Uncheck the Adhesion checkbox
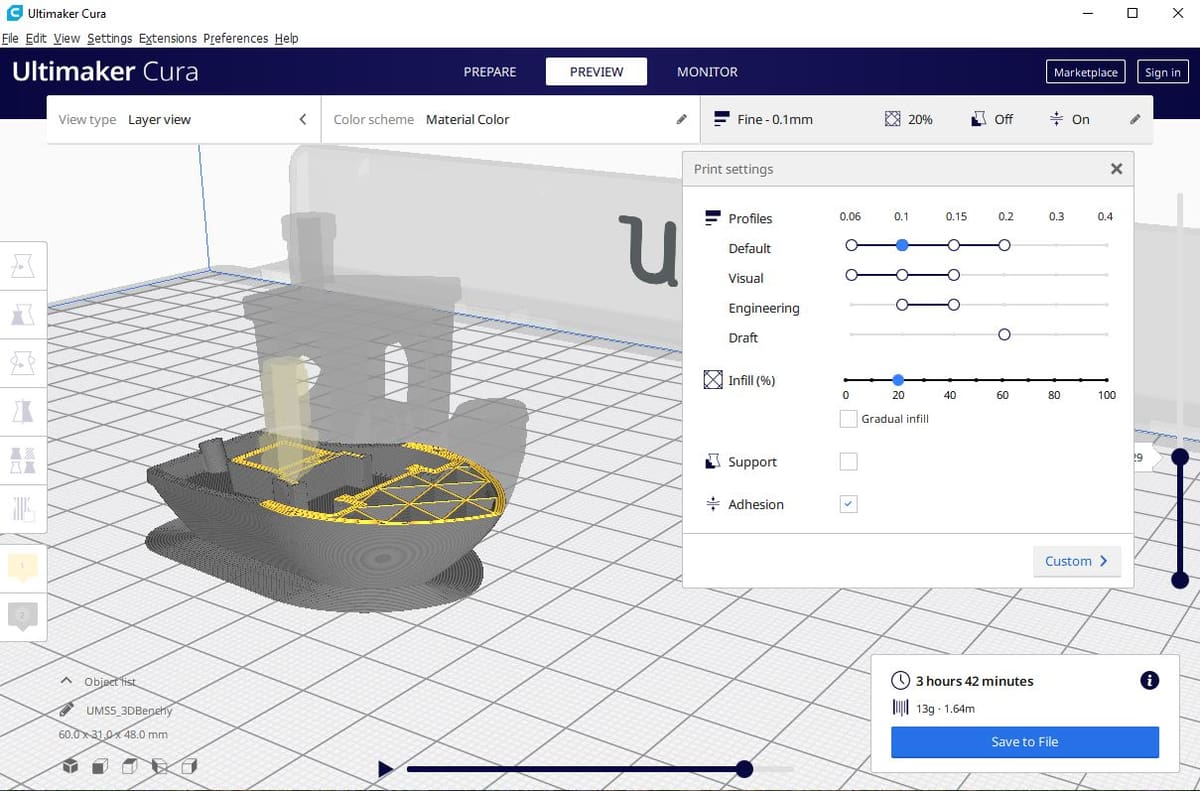Viewport: 1200px width, 791px height. pyautogui.click(x=848, y=504)
